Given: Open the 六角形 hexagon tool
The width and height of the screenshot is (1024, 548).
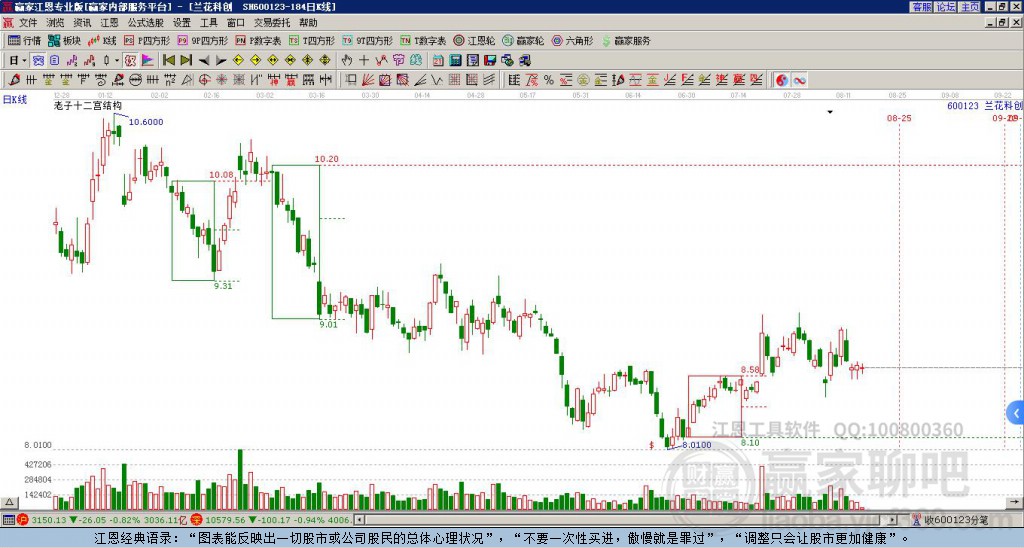Looking at the screenshot, I should (x=572, y=40).
